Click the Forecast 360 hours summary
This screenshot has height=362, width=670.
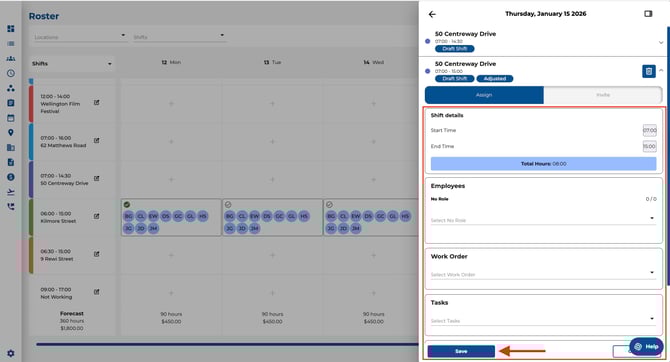click(x=72, y=321)
